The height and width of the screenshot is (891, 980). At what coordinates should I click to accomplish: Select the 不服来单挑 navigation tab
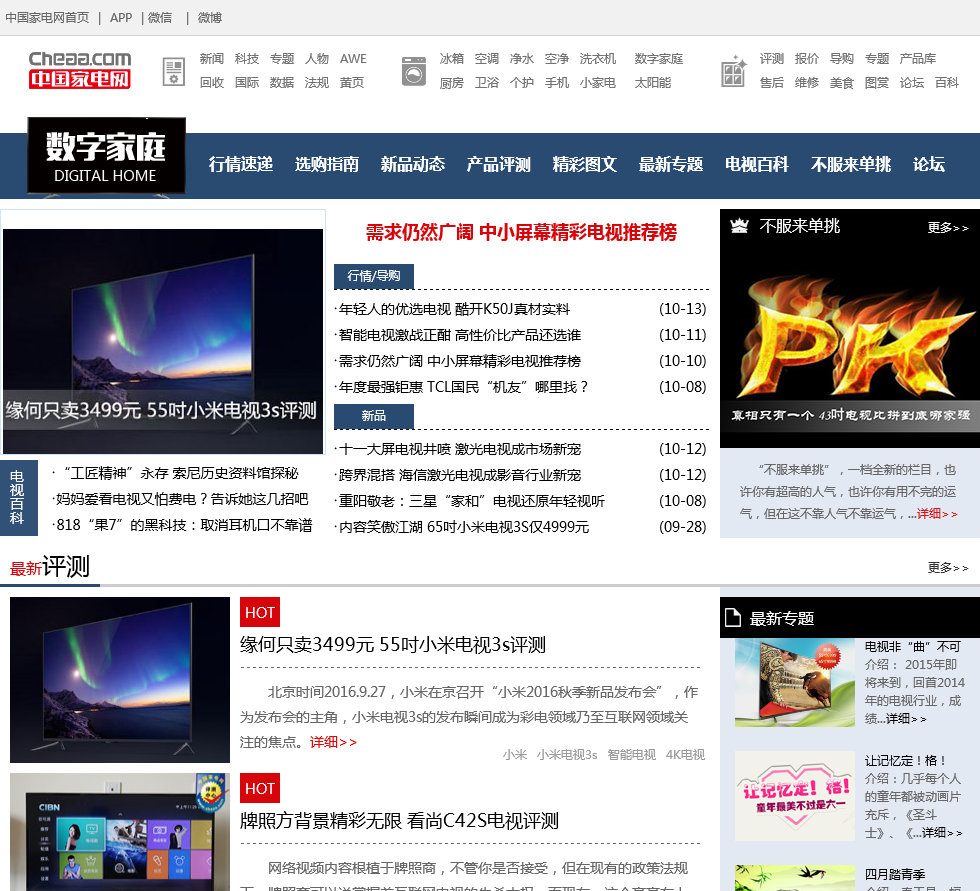[x=851, y=164]
